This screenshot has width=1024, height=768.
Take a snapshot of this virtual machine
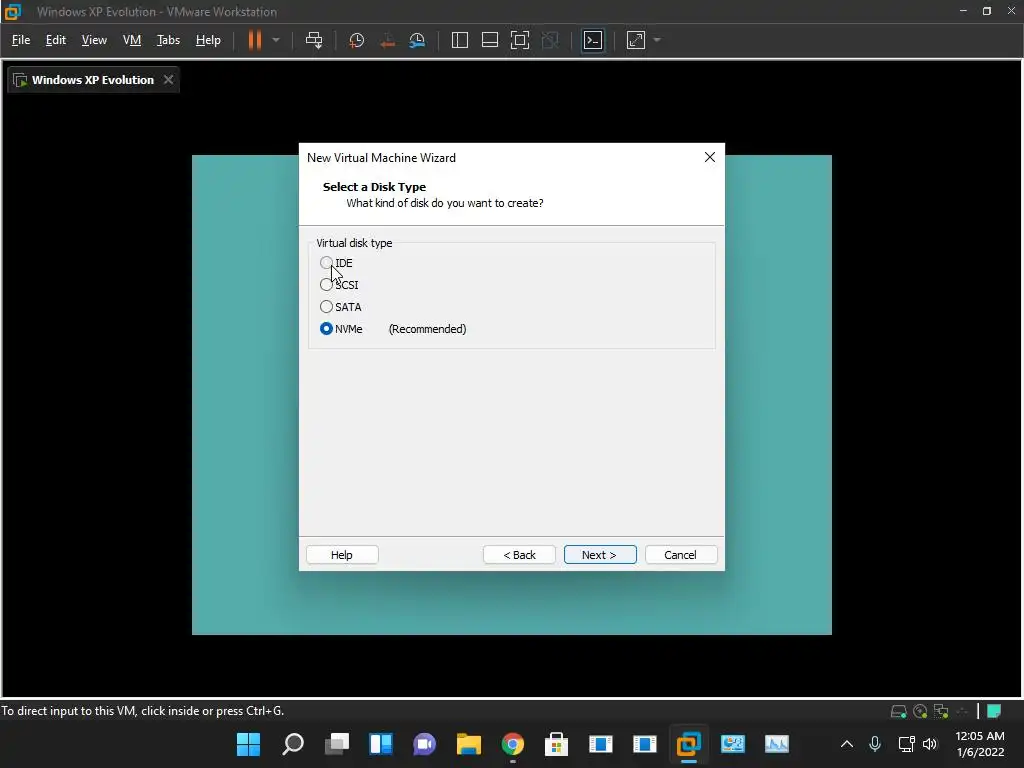pos(357,40)
